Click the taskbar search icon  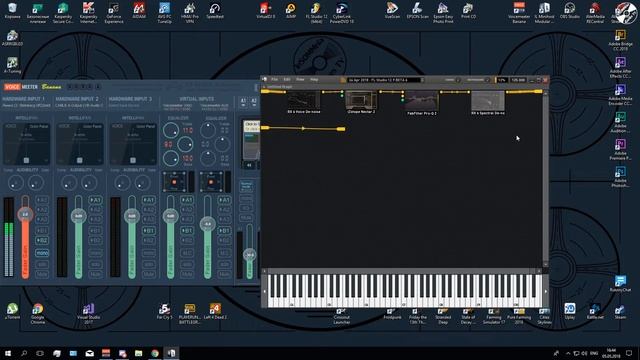click(24, 353)
